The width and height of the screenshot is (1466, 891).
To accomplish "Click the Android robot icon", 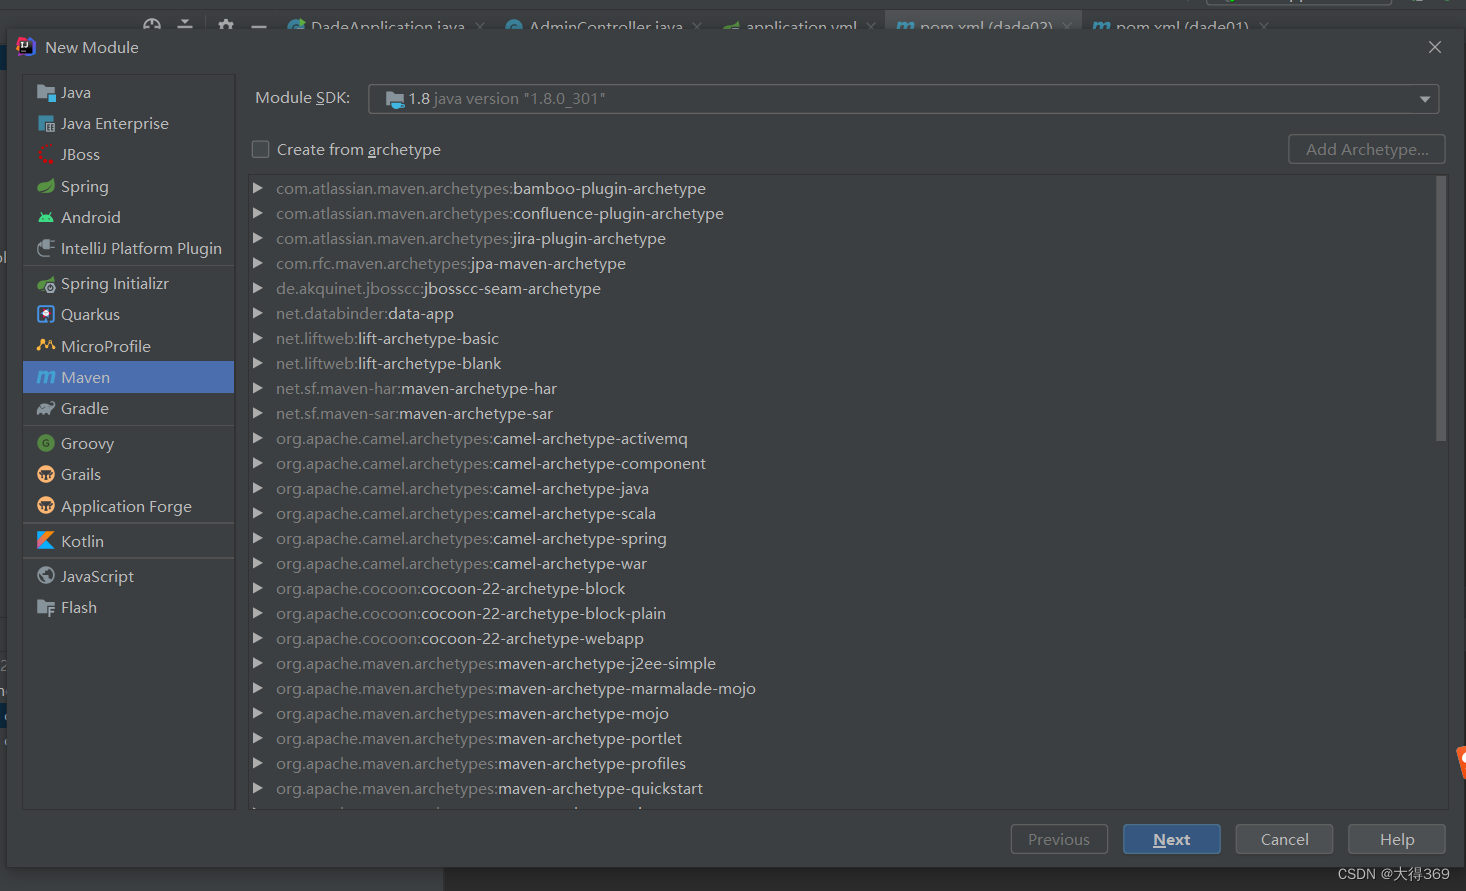I will click(x=46, y=218).
